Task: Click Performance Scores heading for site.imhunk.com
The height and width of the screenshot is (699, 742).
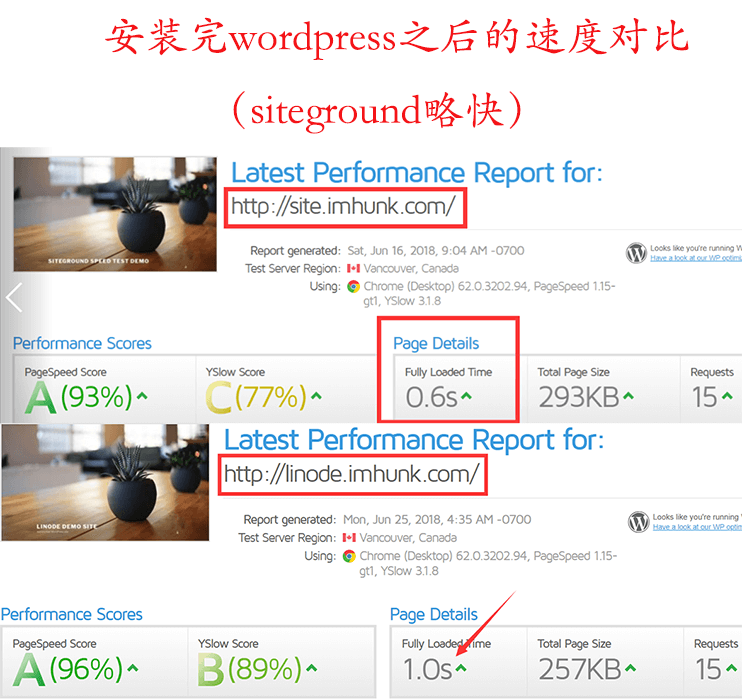Action: pos(82,343)
